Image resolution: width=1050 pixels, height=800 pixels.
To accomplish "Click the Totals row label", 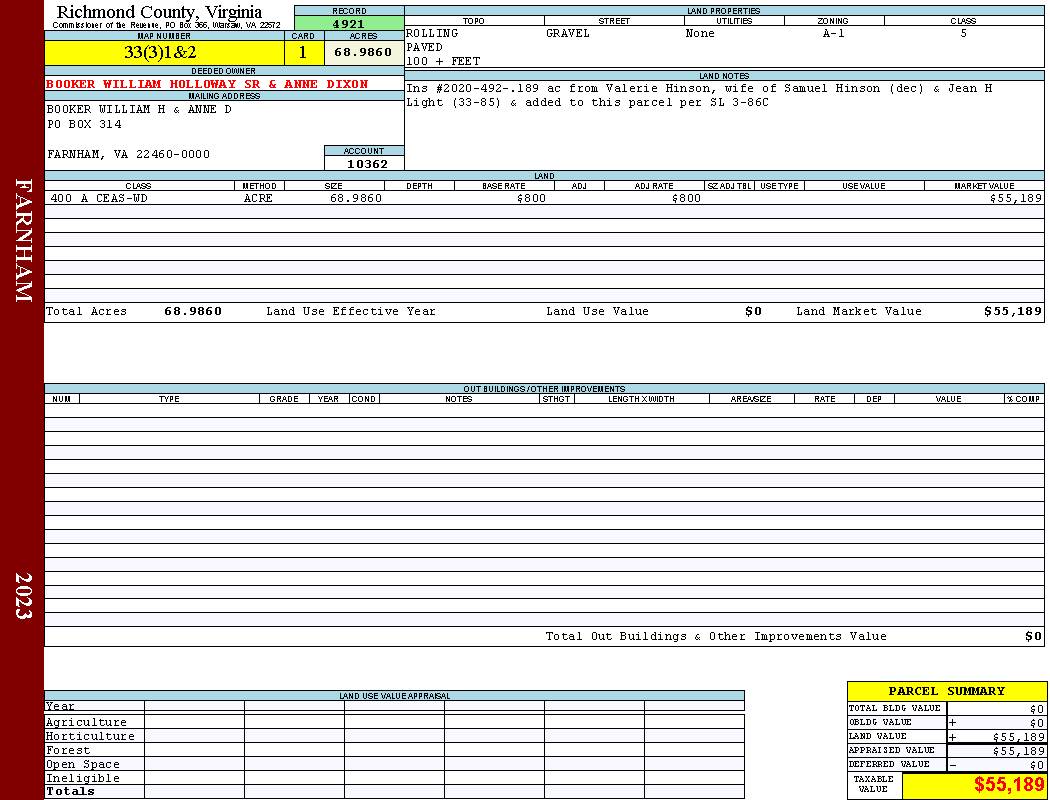I will coord(70,791).
